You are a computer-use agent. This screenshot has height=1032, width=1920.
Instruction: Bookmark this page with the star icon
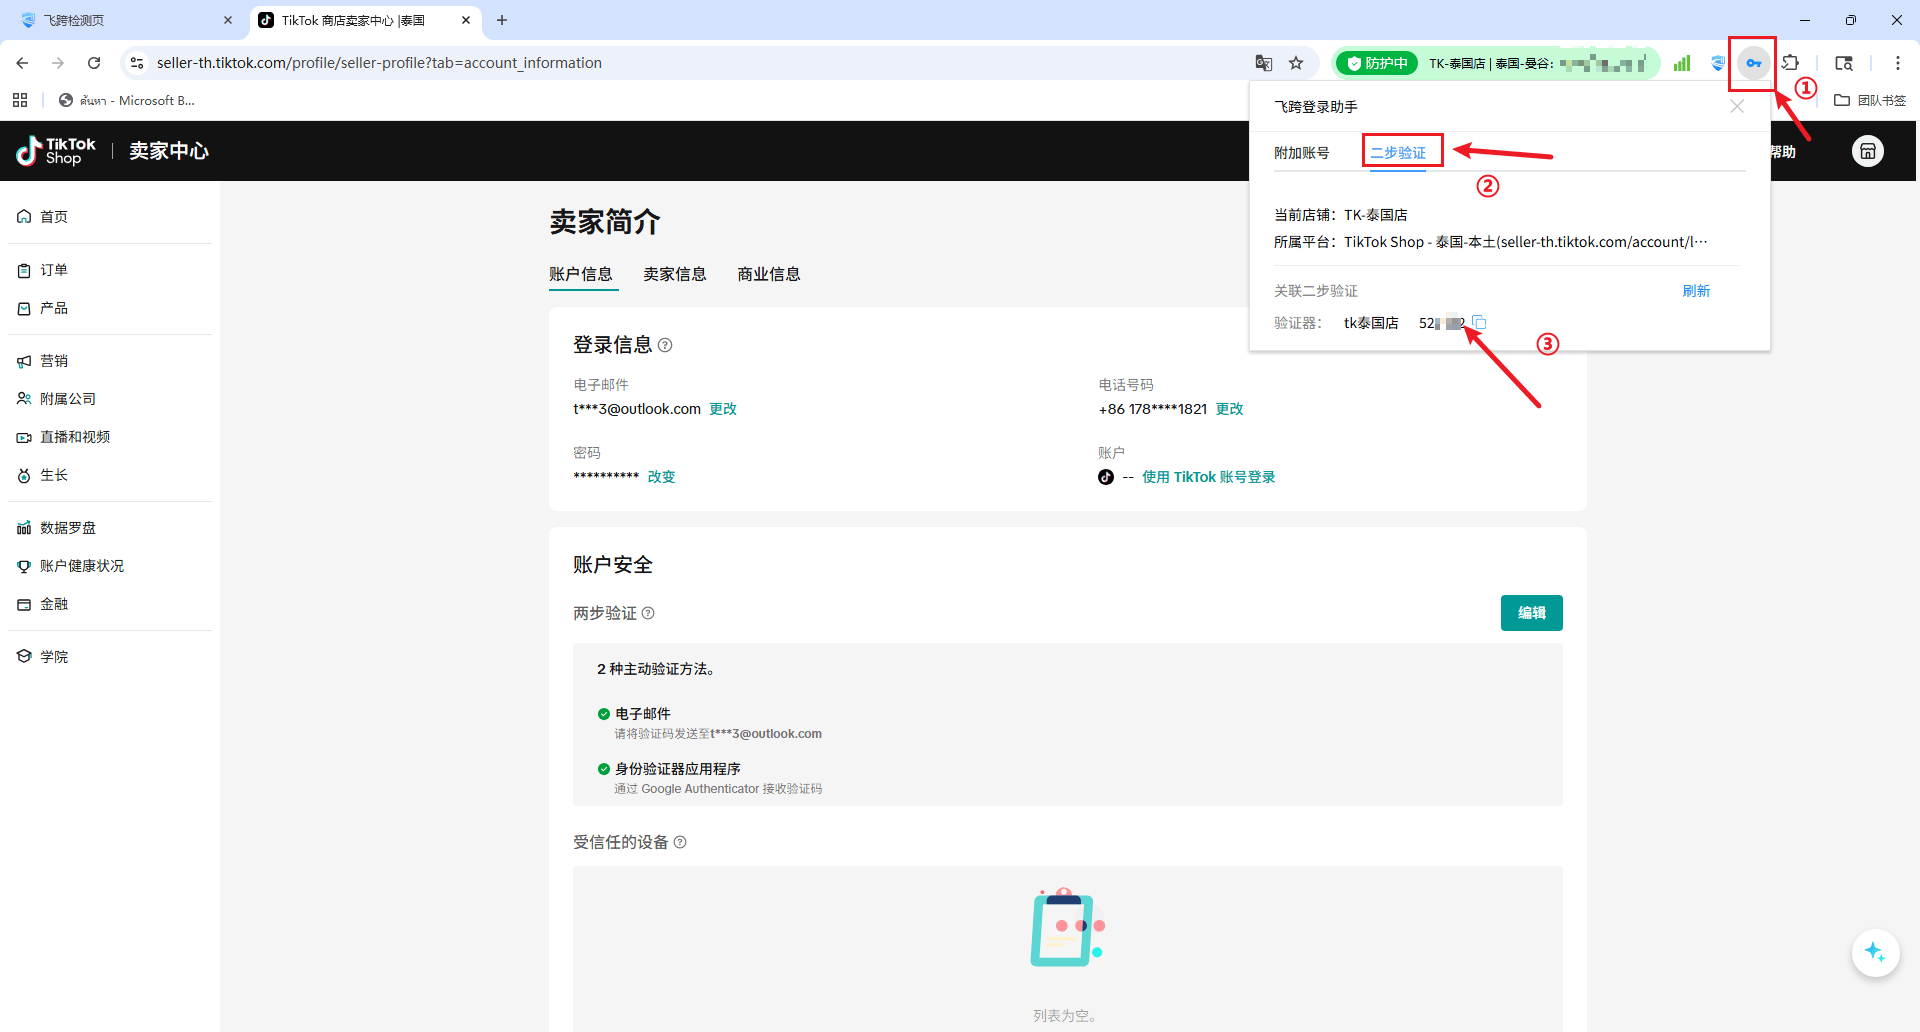click(1296, 63)
